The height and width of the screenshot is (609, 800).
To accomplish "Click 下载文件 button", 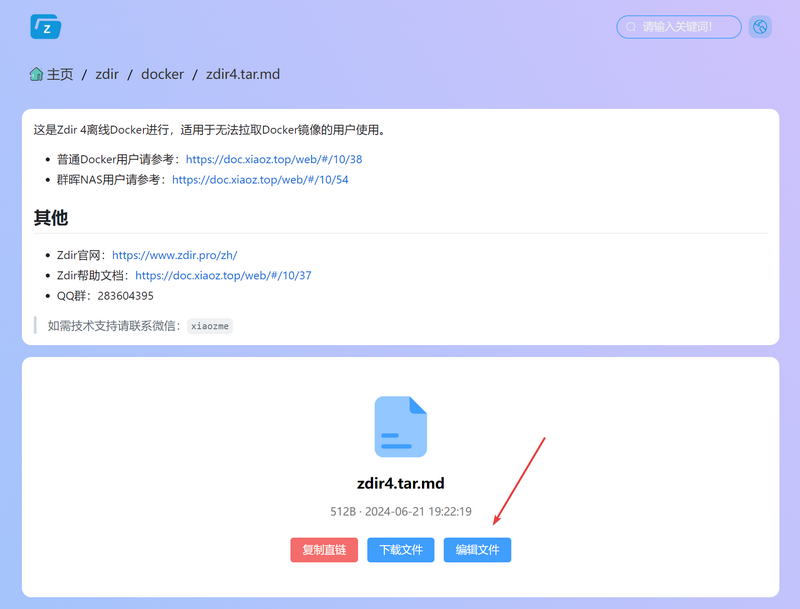I will click(401, 550).
